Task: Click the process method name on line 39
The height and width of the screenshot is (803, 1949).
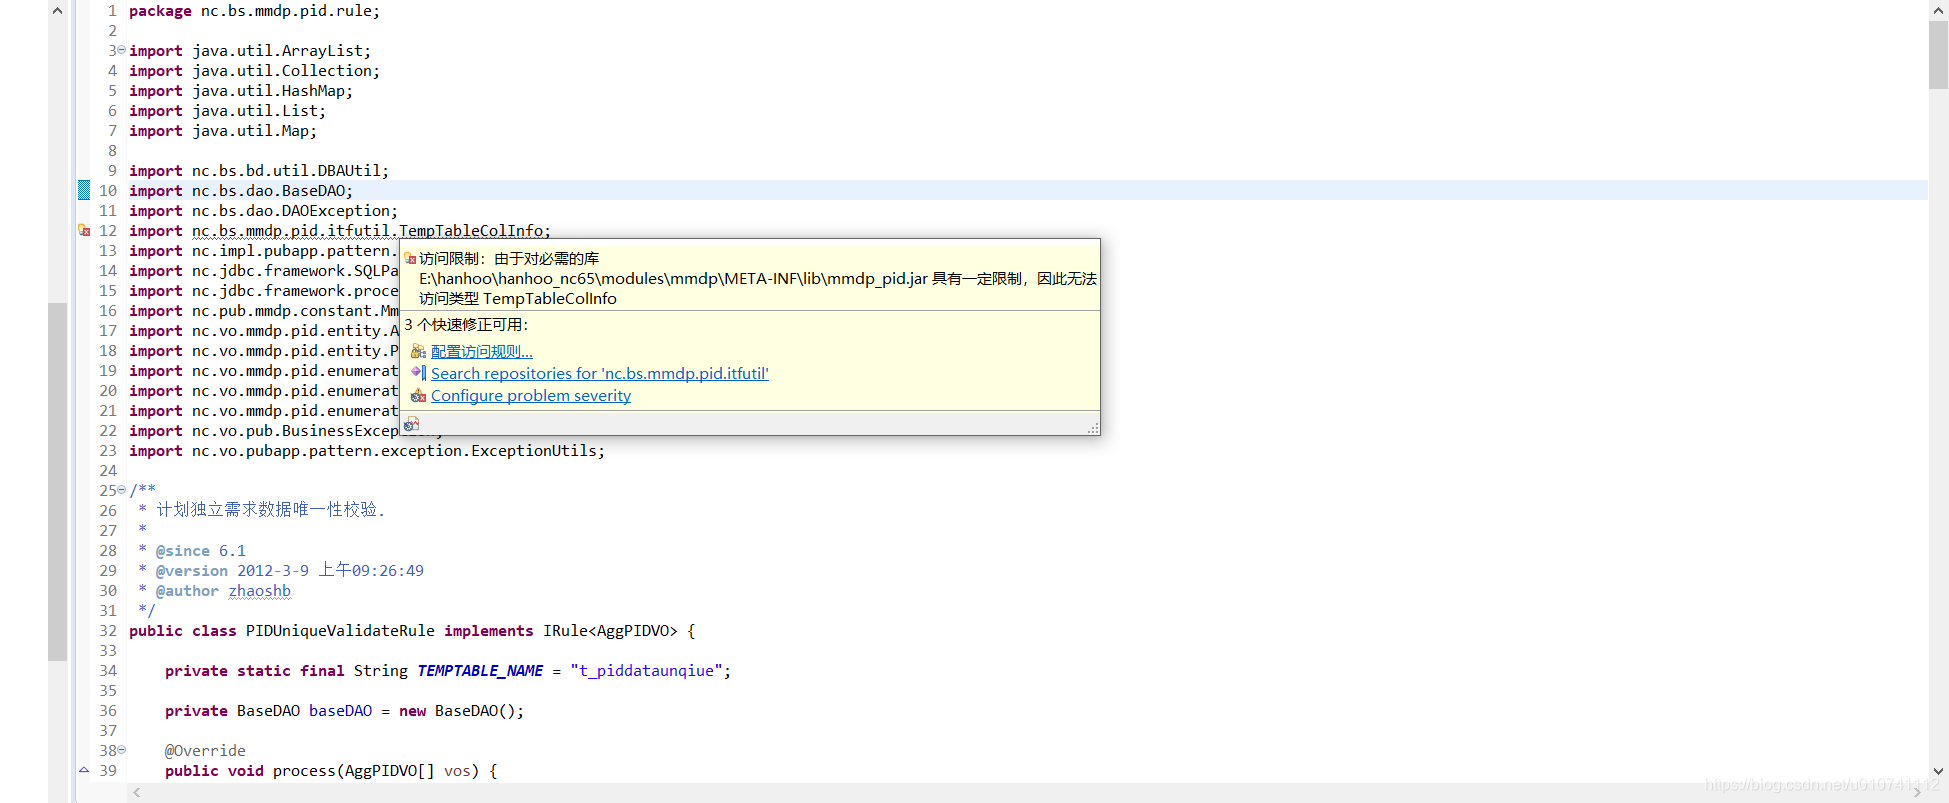Action: pyautogui.click(x=304, y=771)
